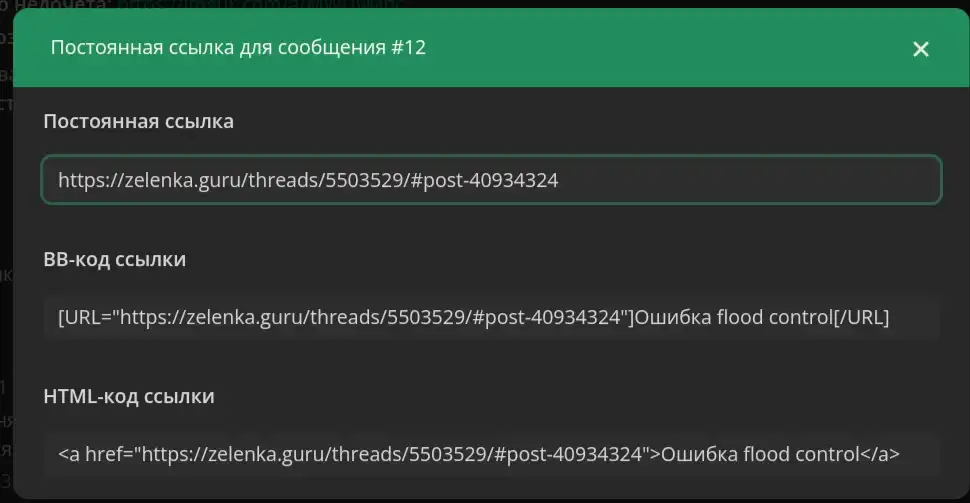Focus the BB-code link field
Image resolution: width=970 pixels, height=503 pixels.
tap(490, 318)
